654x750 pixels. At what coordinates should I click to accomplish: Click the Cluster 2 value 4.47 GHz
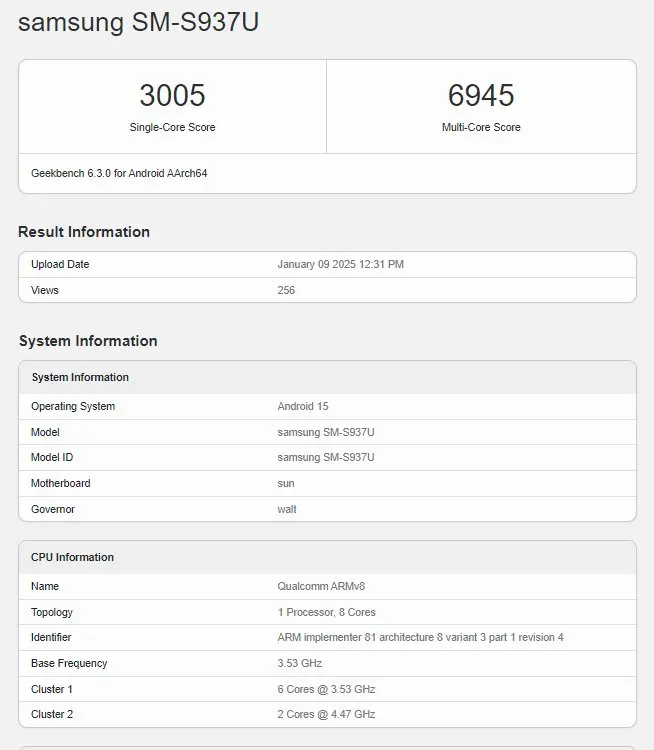click(x=326, y=714)
